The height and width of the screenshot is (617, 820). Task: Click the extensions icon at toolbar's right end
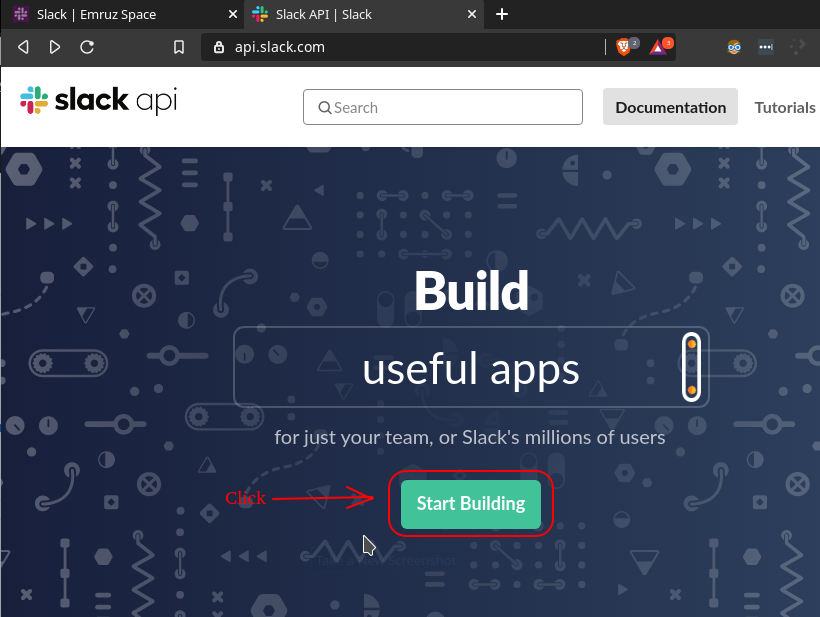[x=798, y=47]
